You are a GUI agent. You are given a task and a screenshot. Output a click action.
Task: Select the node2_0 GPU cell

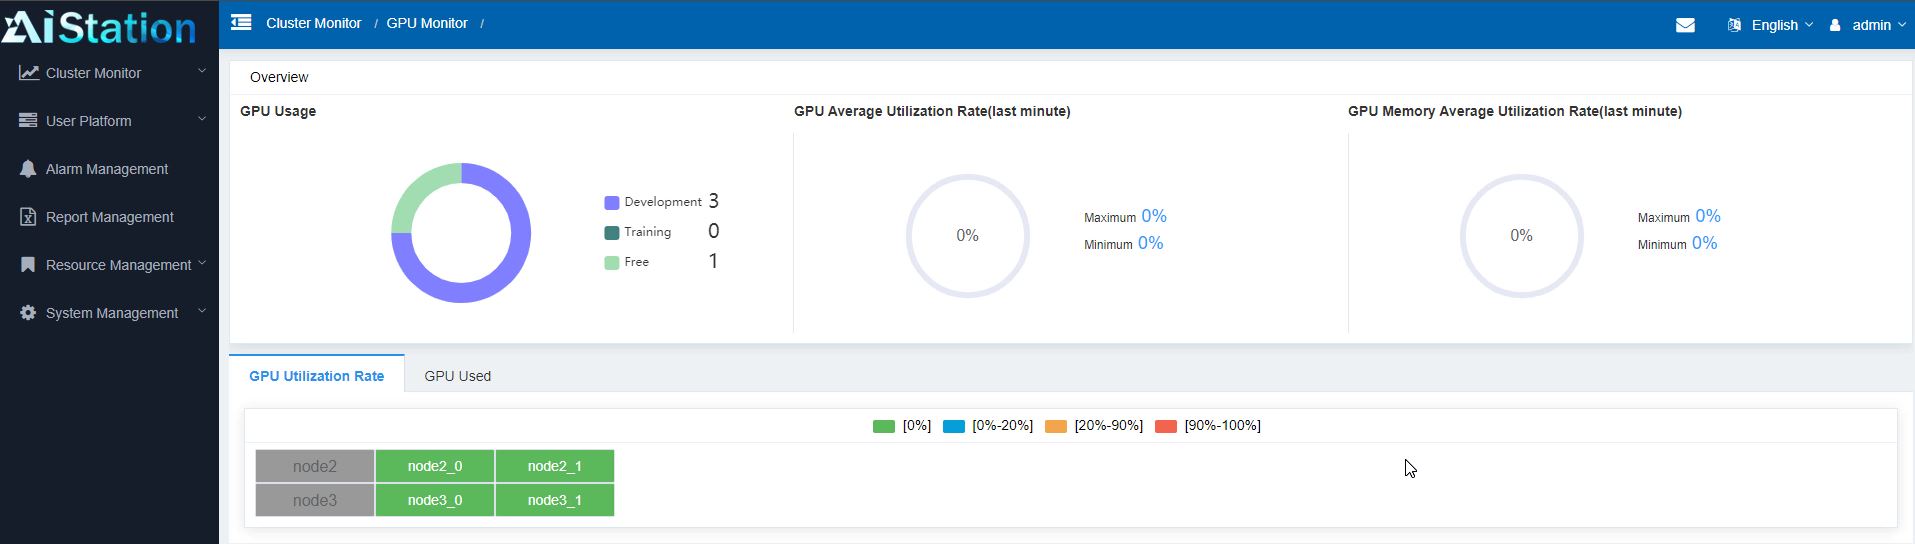435,466
